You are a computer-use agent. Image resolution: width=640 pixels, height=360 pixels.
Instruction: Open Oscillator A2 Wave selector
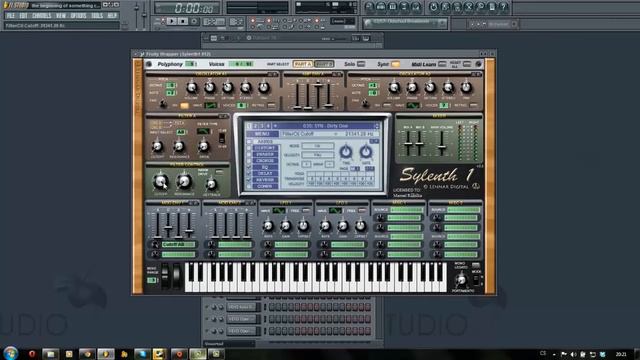[413, 106]
